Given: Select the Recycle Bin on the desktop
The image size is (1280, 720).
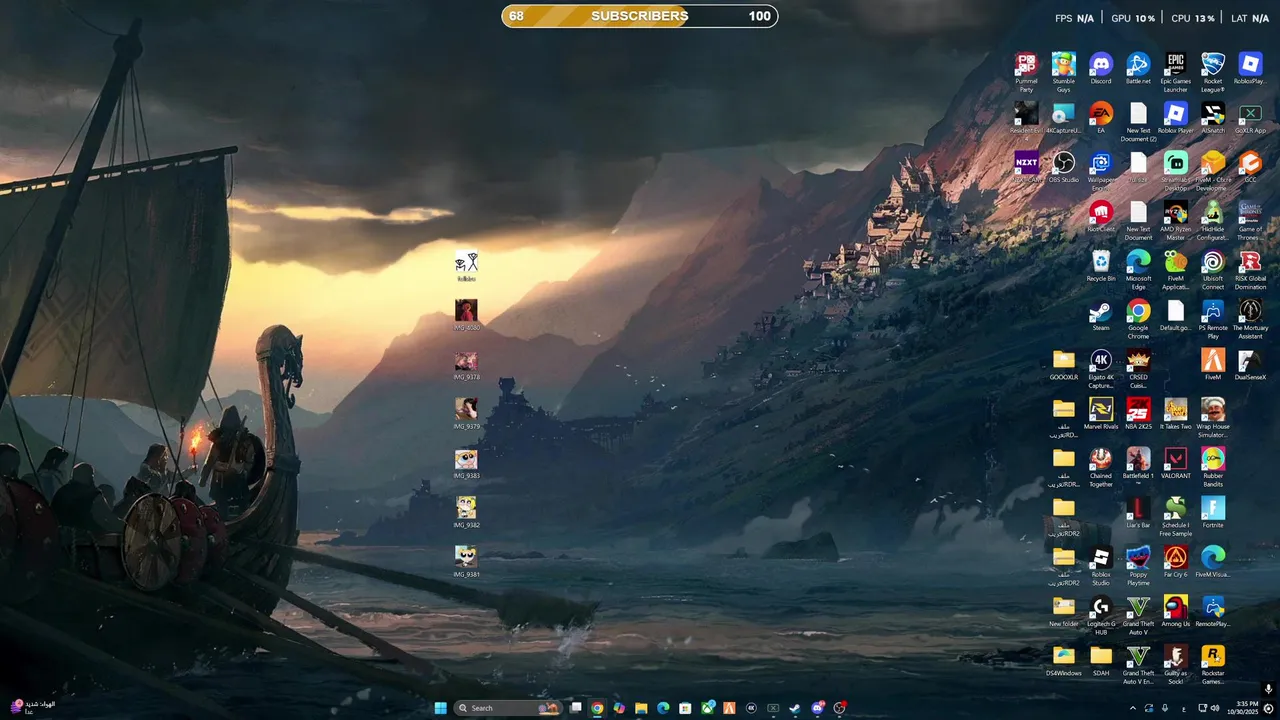Looking at the screenshot, I should 1101,264.
